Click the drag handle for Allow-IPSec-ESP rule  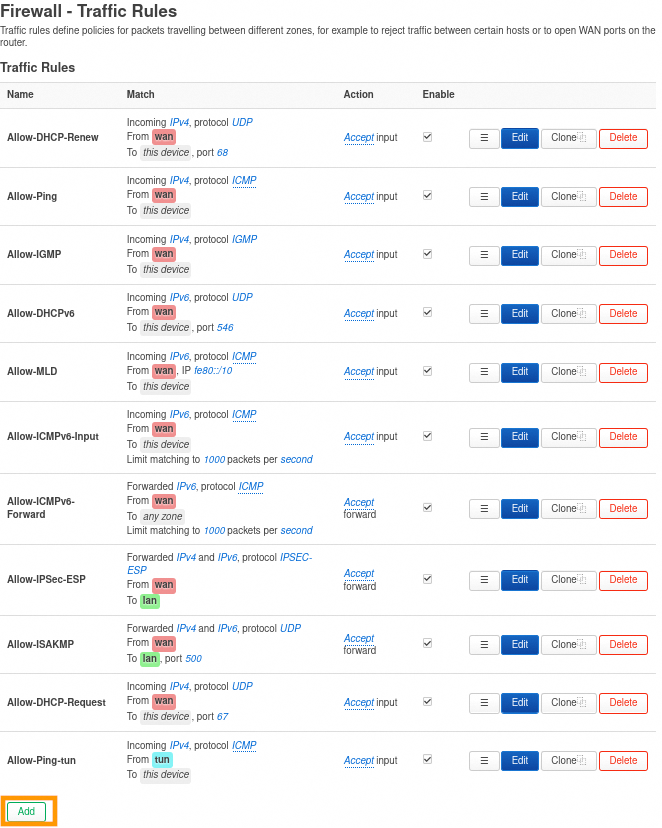(x=484, y=580)
